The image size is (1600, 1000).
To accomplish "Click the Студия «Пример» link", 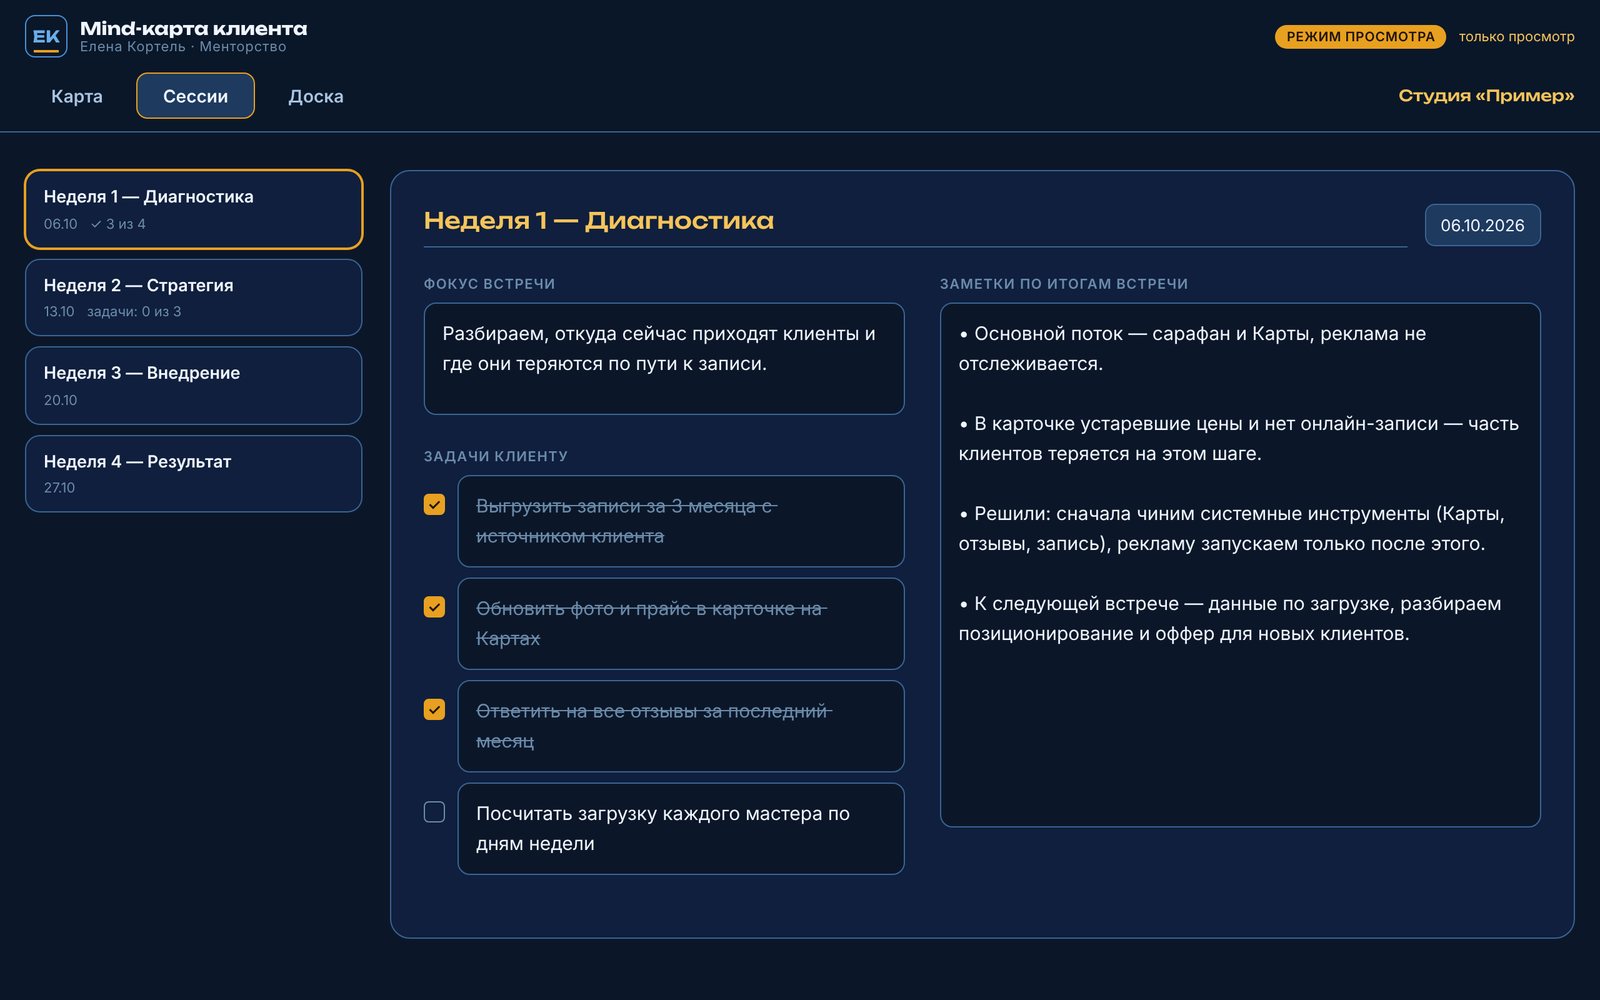I will click(x=1486, y=96).
